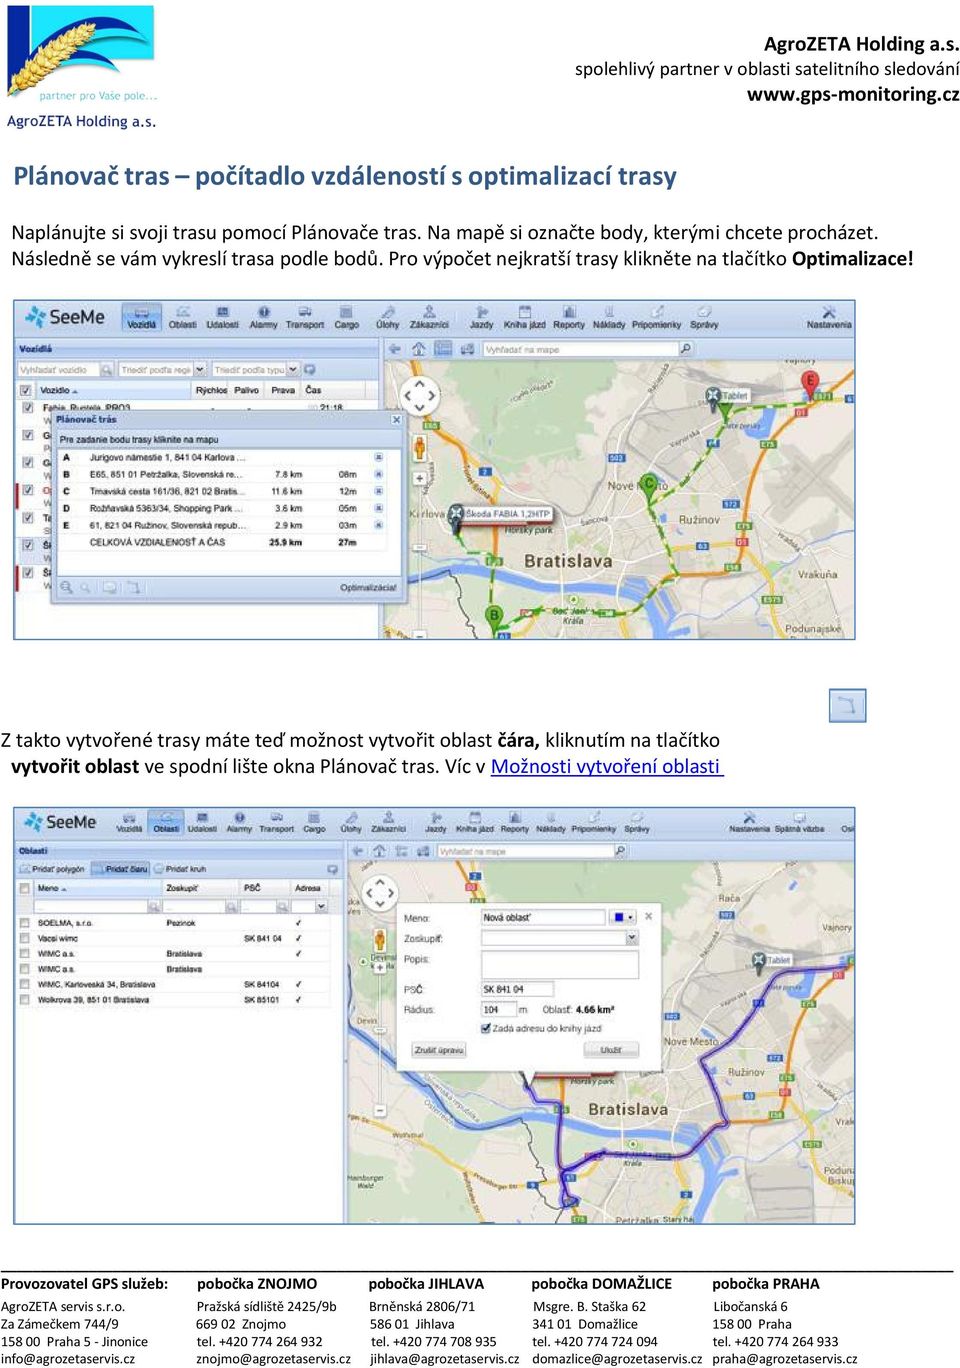The width and height of the screenshot is (960, 1368).
Task: Open the Triediť podľa regi dropdown
Action: [x=200, y=370]
